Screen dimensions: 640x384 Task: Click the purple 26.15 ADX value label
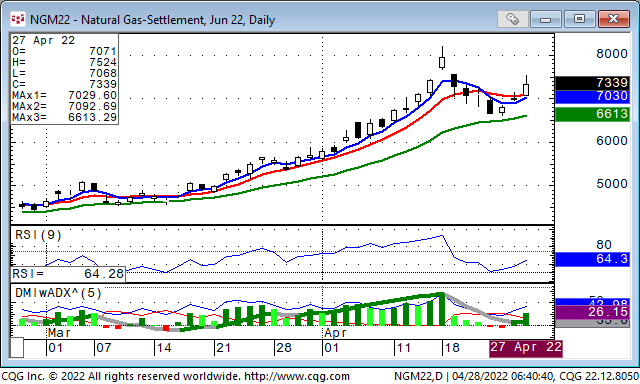coord(592,312)
